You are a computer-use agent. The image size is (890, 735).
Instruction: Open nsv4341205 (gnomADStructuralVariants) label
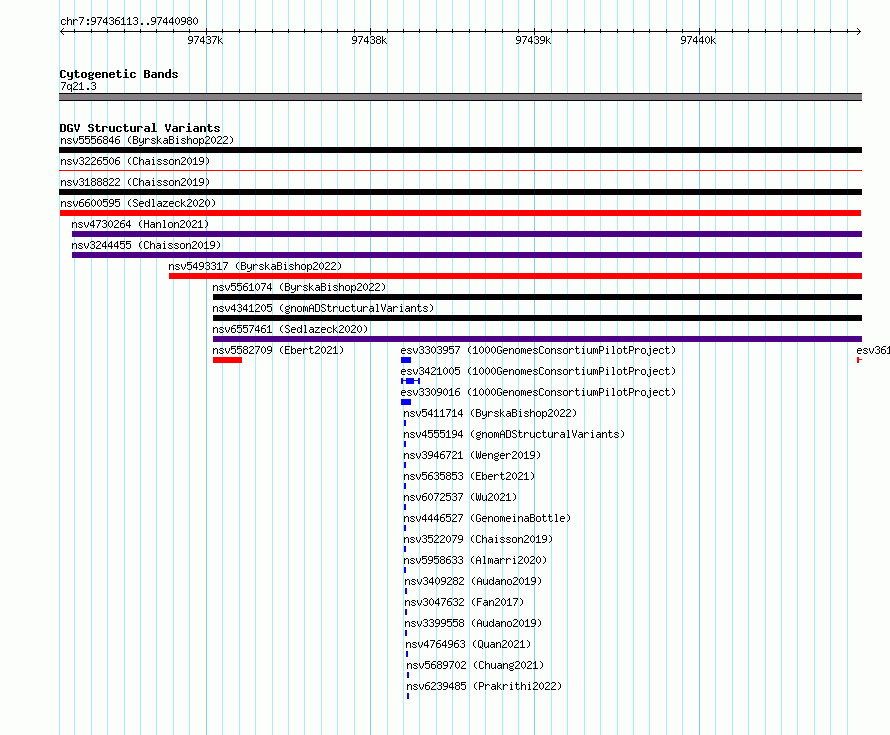point(323,308)
